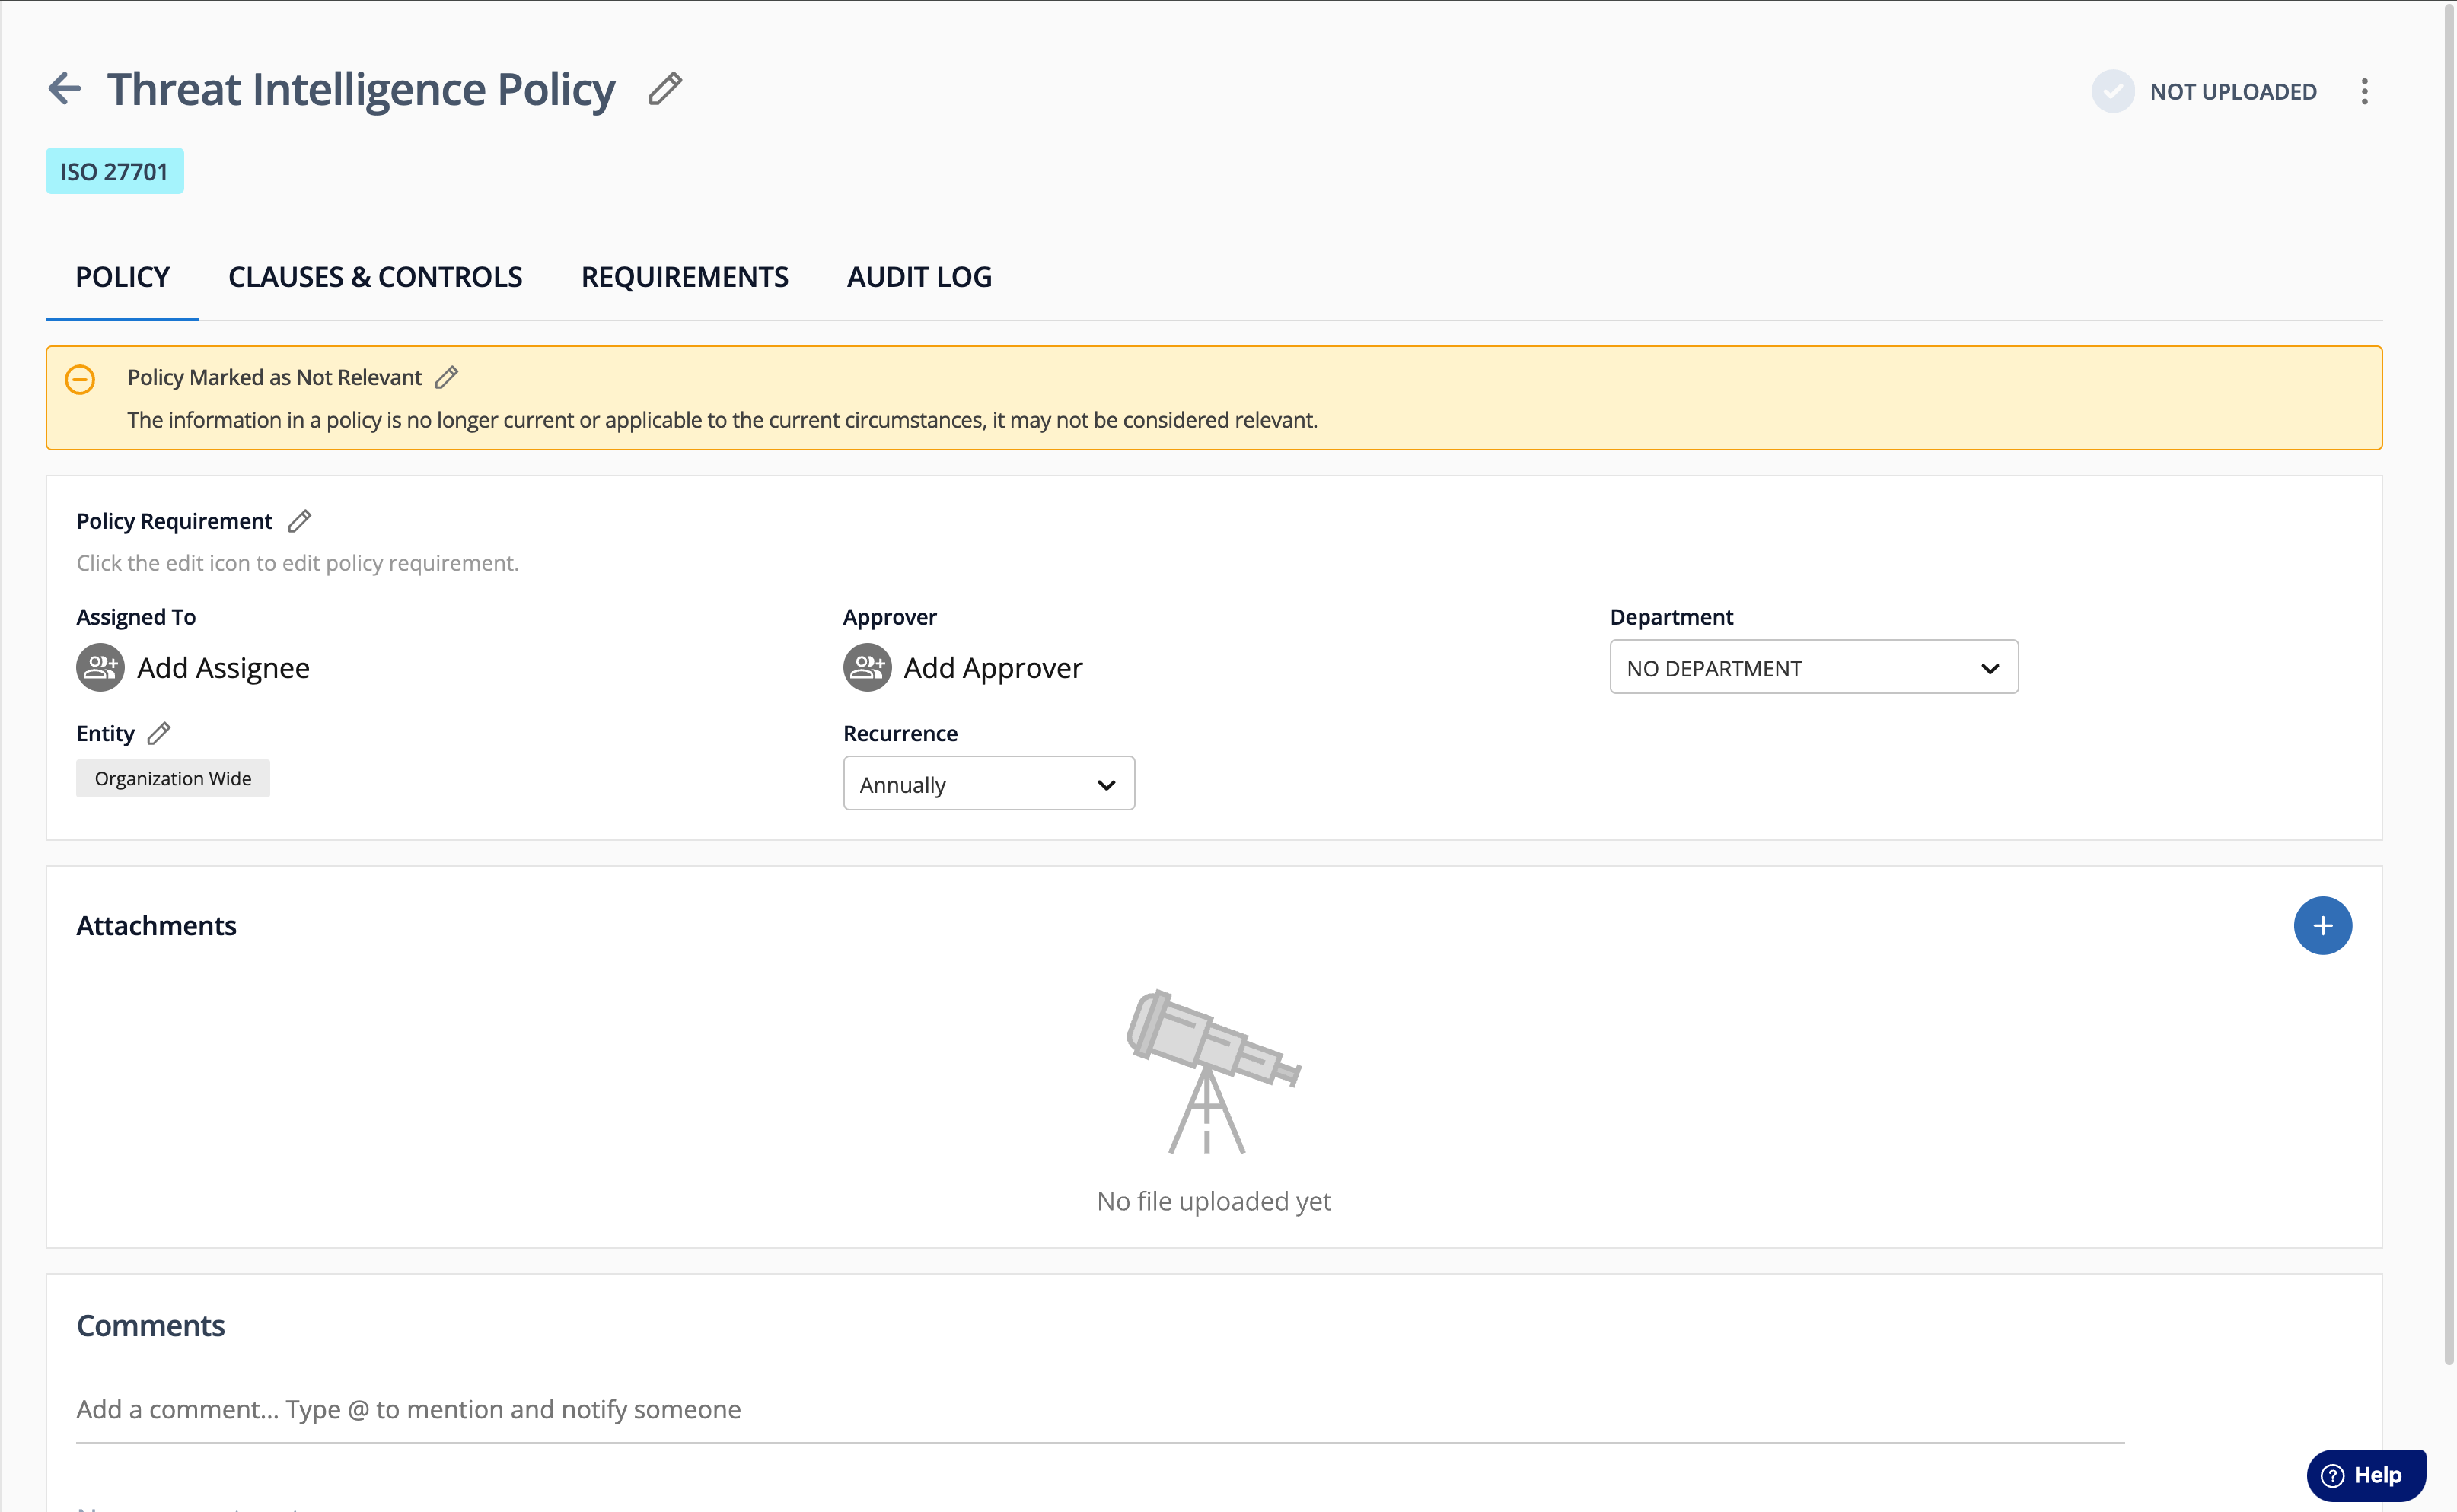Image resolution: width=2457 pixels, height=1512 pixels.
Task: Click the Add Assignee text
Action: point(223,667)
